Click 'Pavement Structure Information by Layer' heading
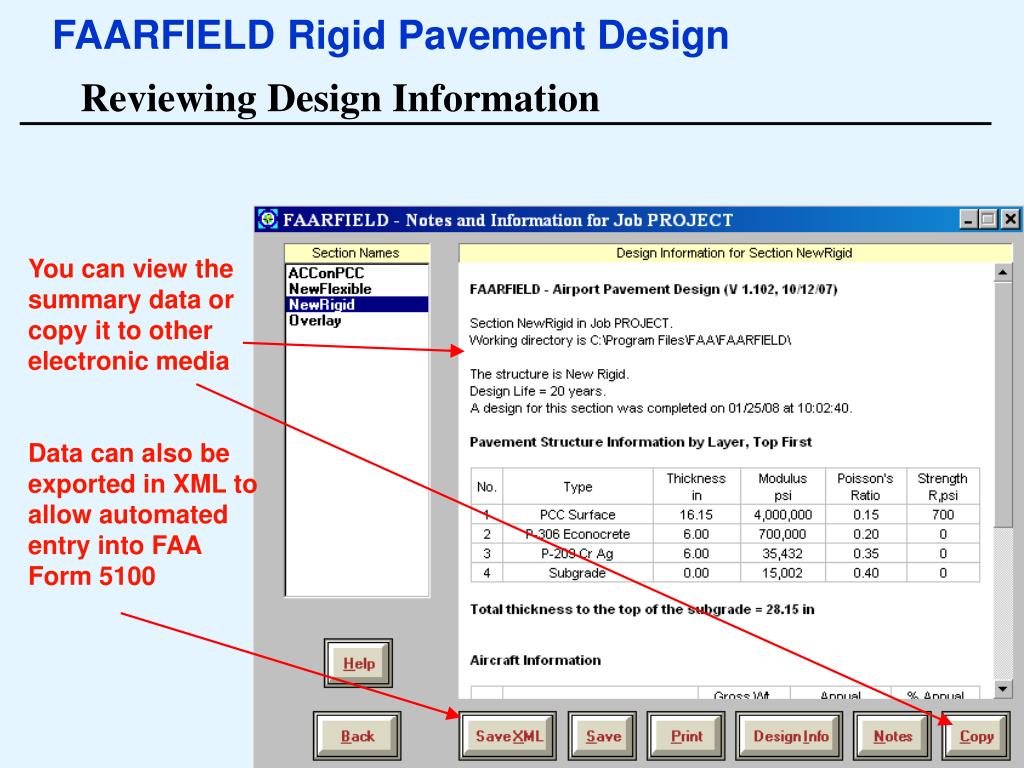Image resolution: width=1024 pixels, height=768 pixels. click(641, 442)
